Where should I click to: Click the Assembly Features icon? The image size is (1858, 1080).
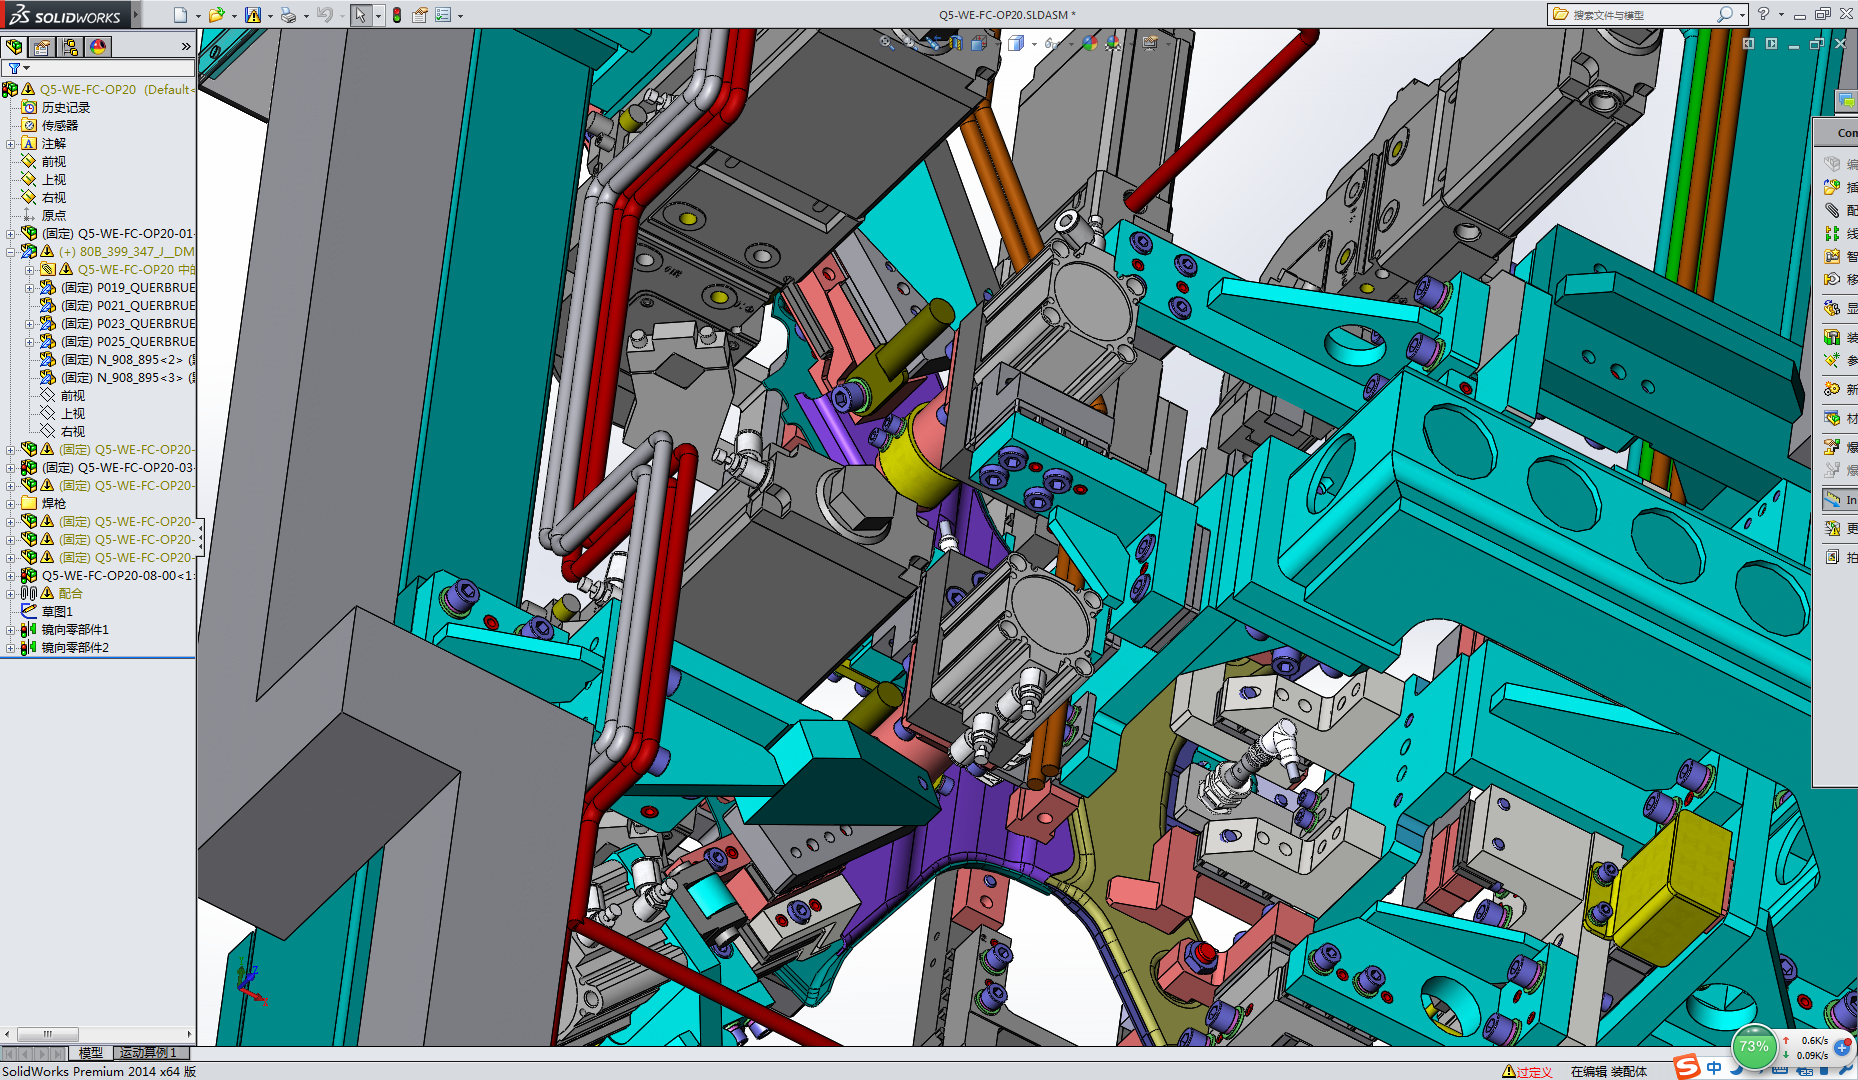1832,337
